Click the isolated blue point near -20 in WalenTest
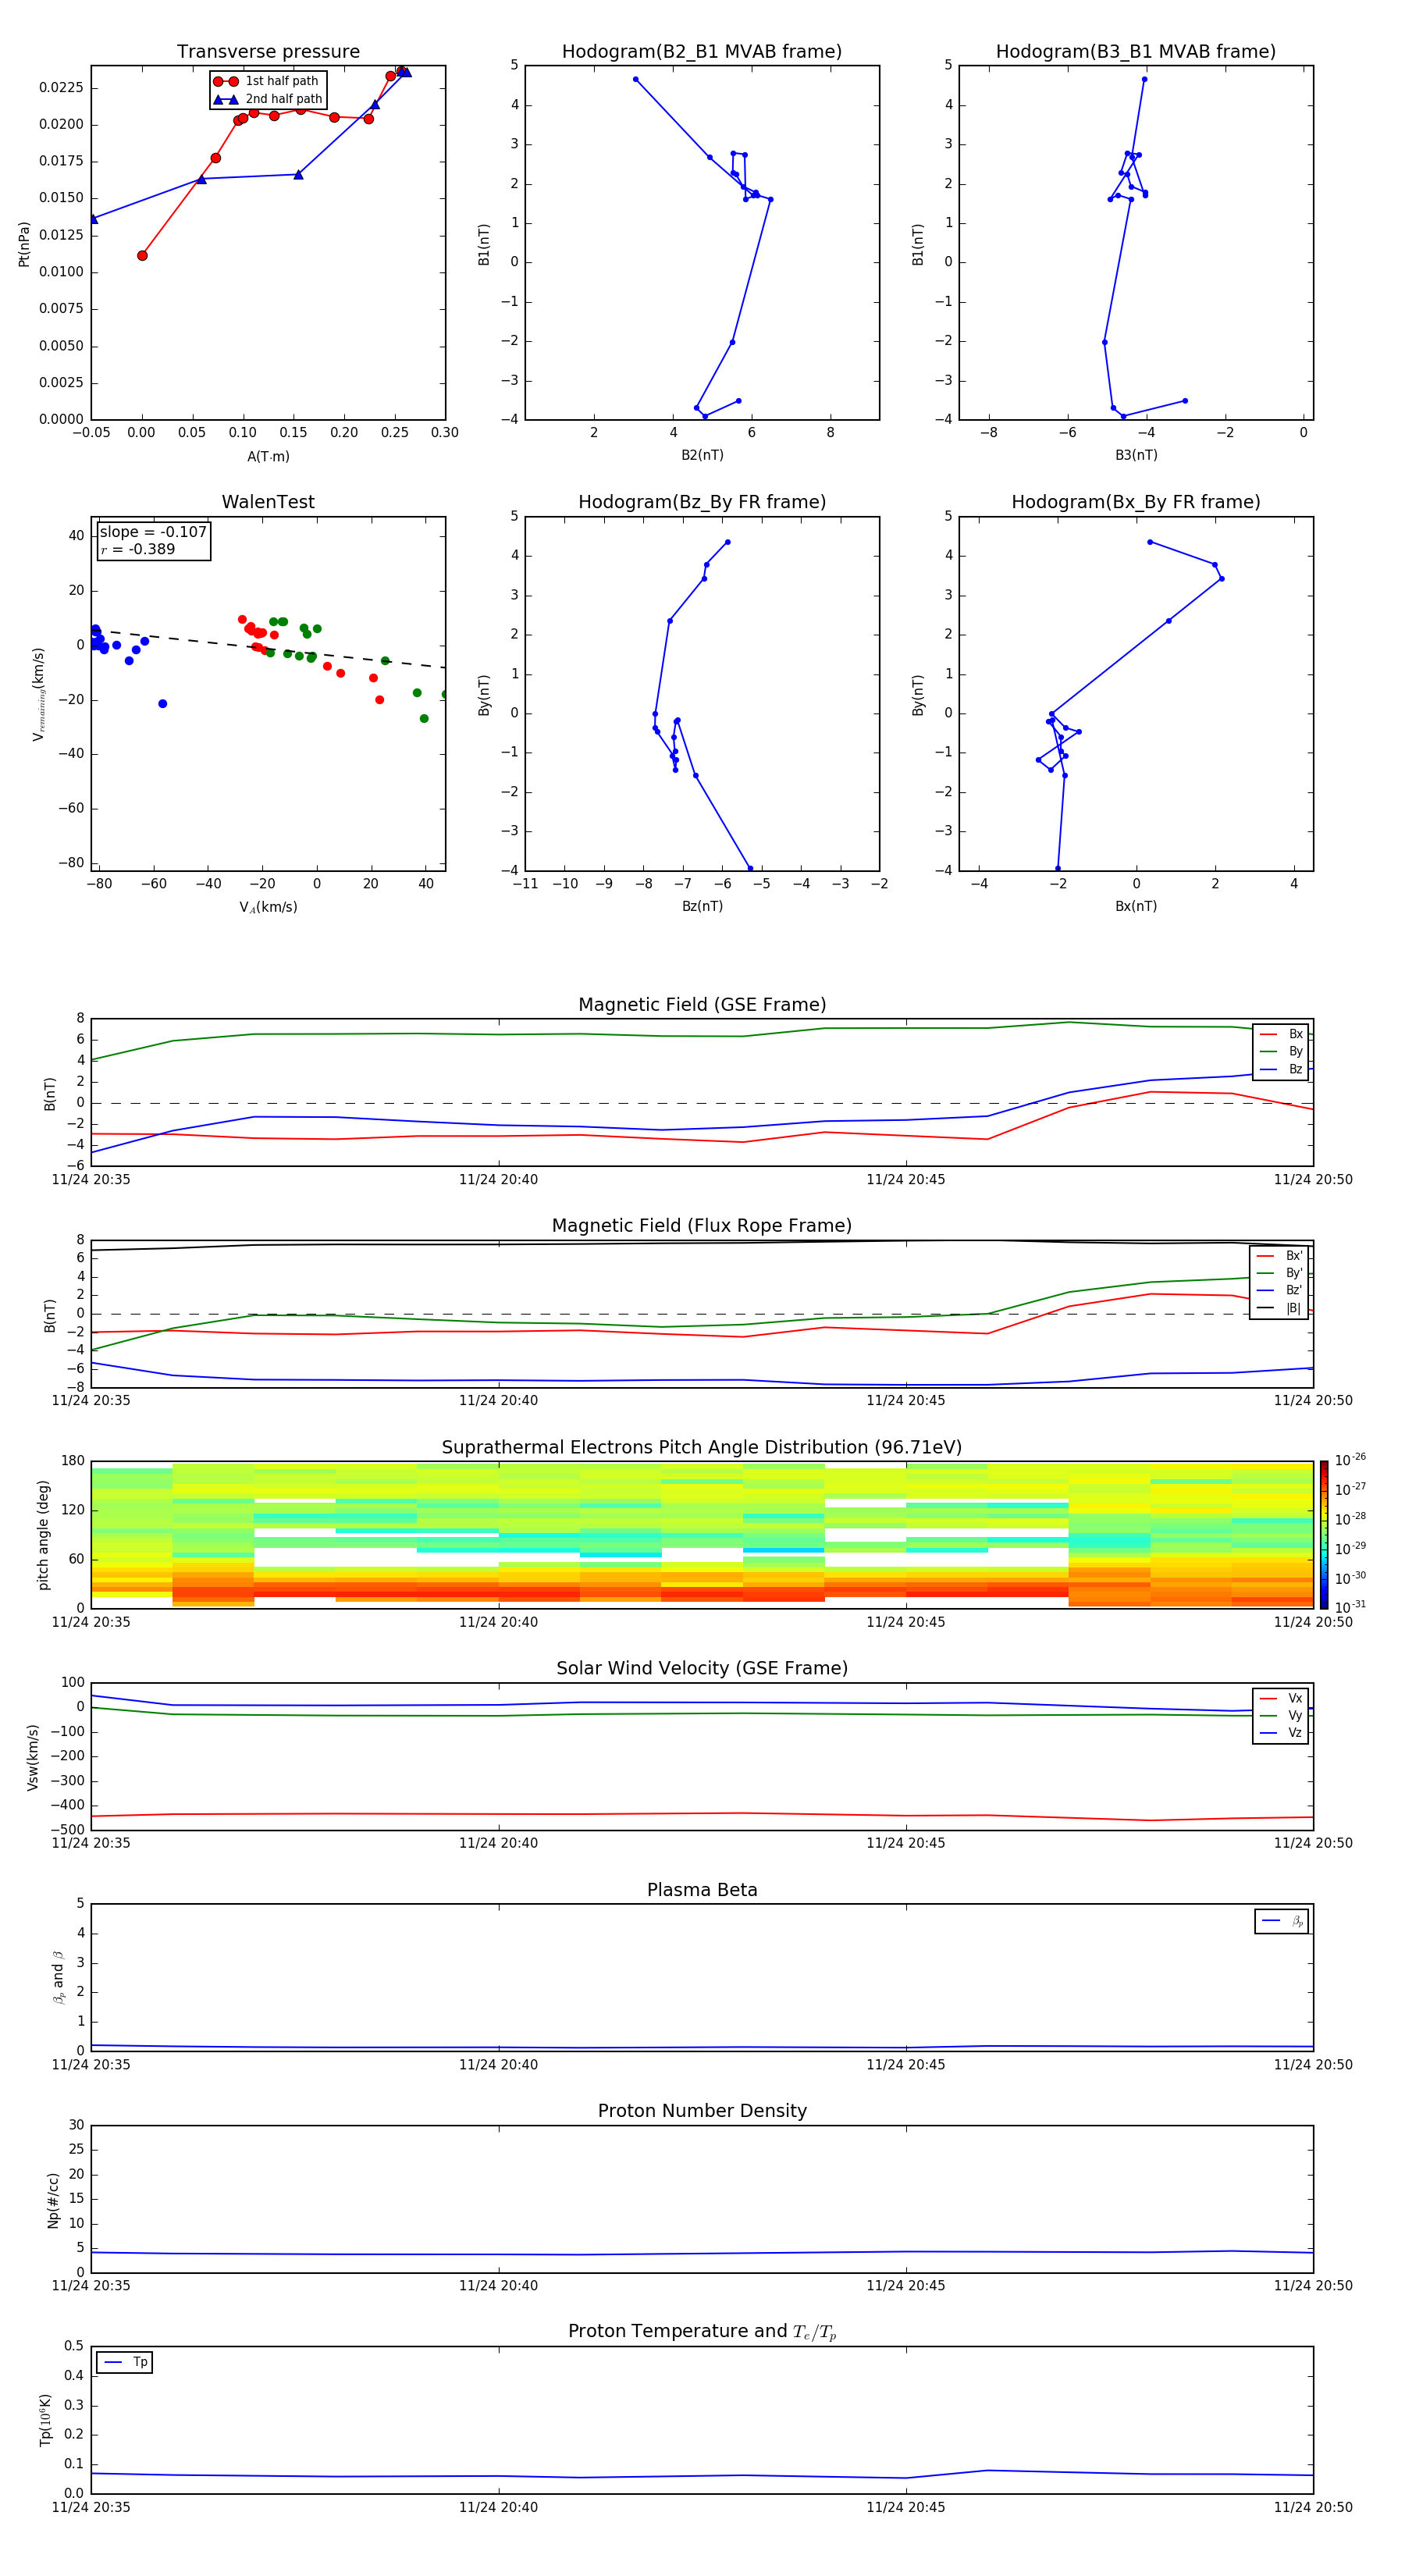Viewport: 1405px width, 2576px height. click(162, 703)
